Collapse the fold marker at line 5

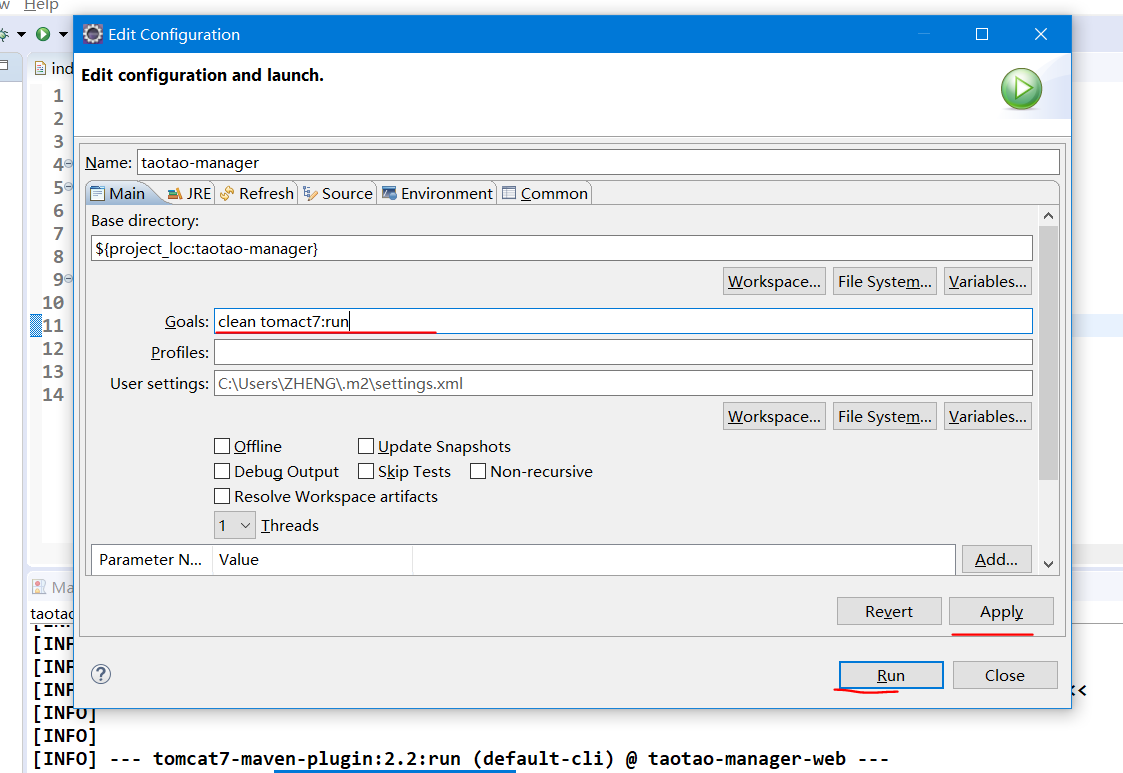tap(68, 186)
